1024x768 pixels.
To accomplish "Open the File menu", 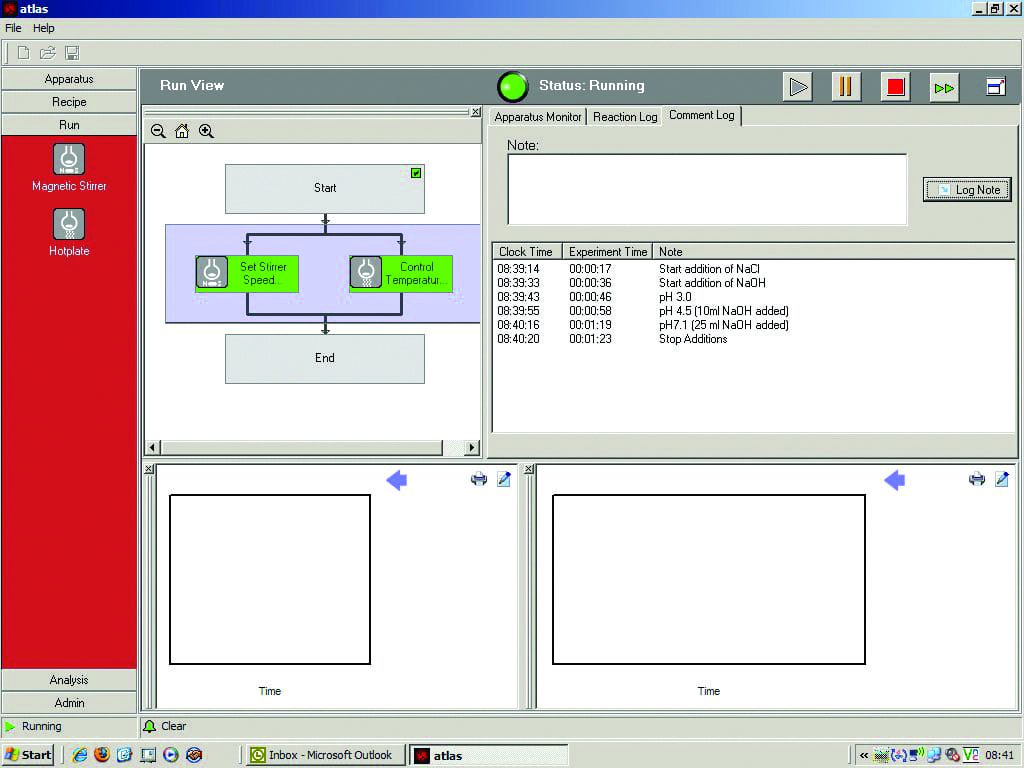I will 13,28.
